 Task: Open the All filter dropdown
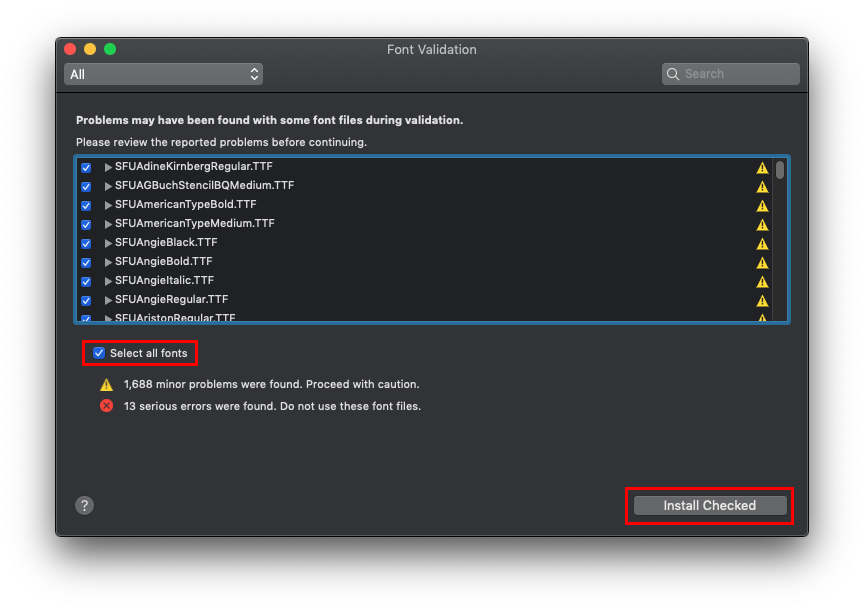pyautogui.click(x=163, y=74)
